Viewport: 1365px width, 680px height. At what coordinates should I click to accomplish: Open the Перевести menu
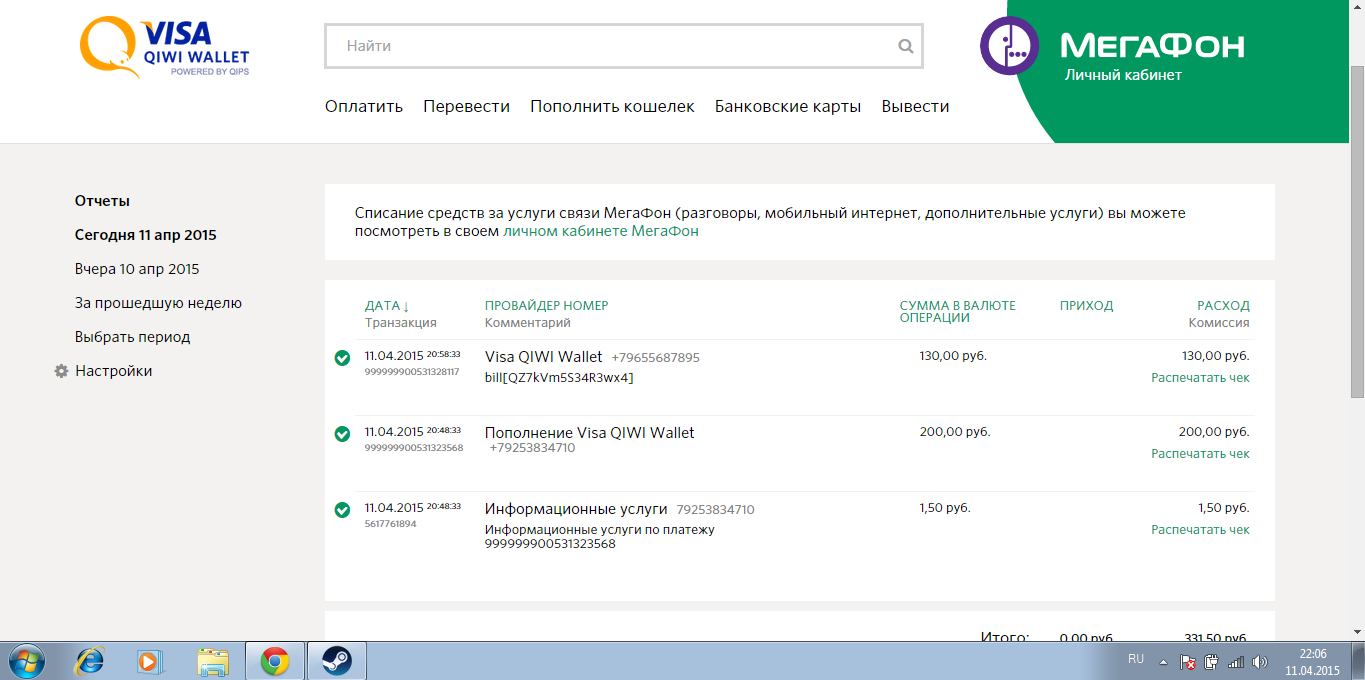pyautogui.click(x=466, y=107)
